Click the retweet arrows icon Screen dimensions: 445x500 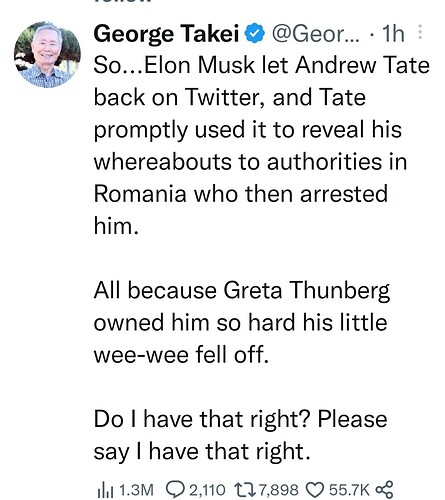point(245,490)
